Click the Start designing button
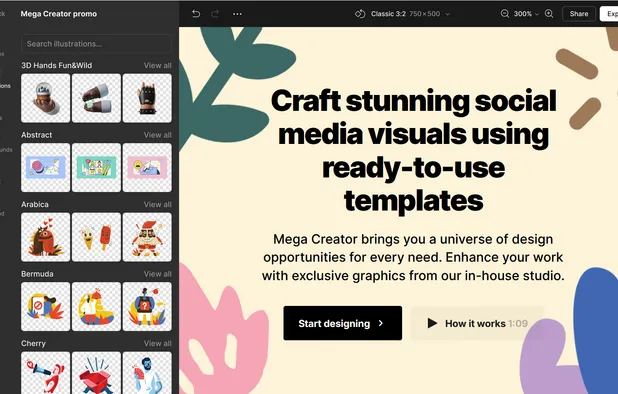The image size is (618, 394). pos(343,323)
